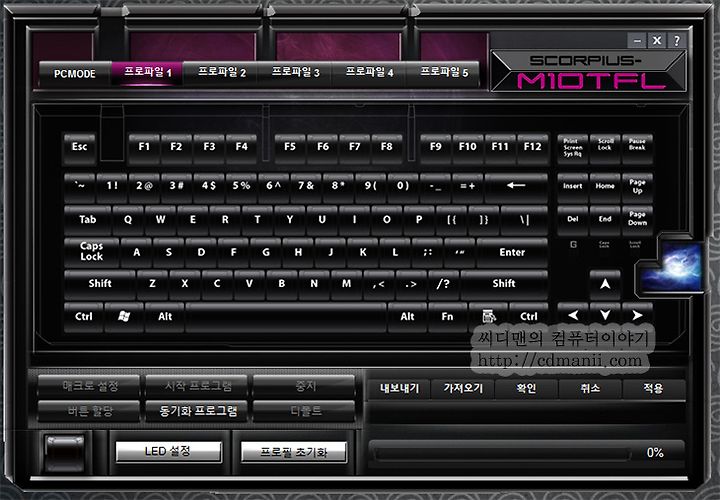The height and width of the screenshot is (500, 720).
Task: Select the F5 key
Action: click(x=290, y=147)
